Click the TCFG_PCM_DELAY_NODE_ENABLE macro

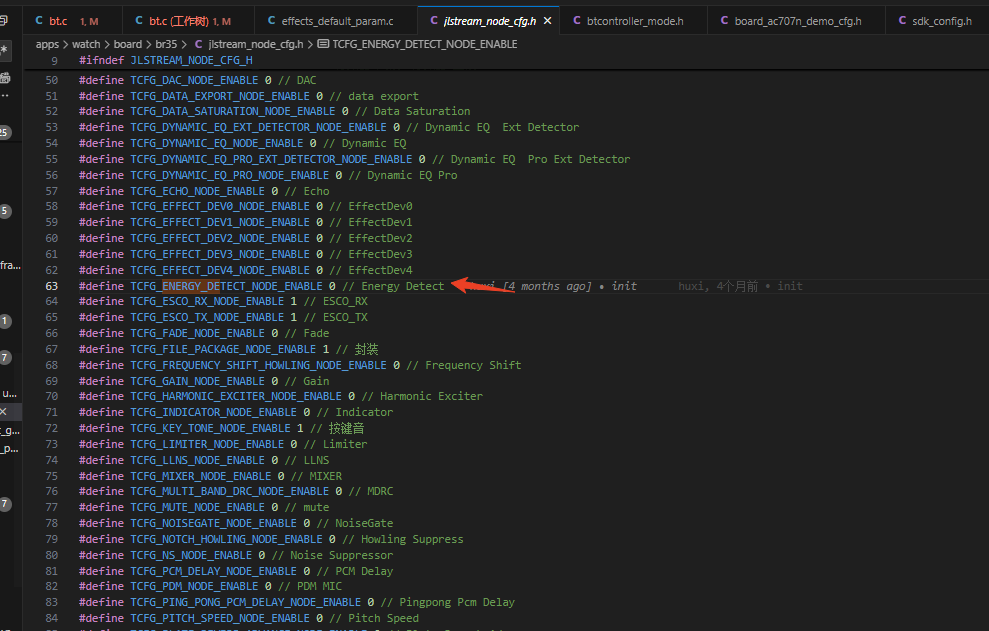(x=213, y=571)
